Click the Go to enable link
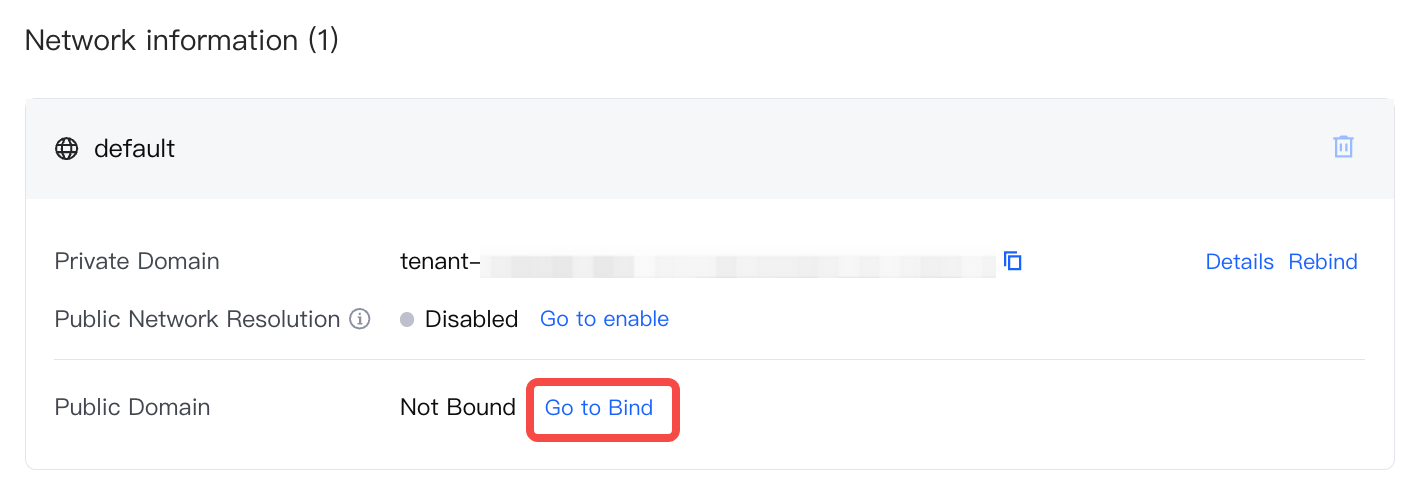The height and width of the screenshot is (488, 1414). 604,319
